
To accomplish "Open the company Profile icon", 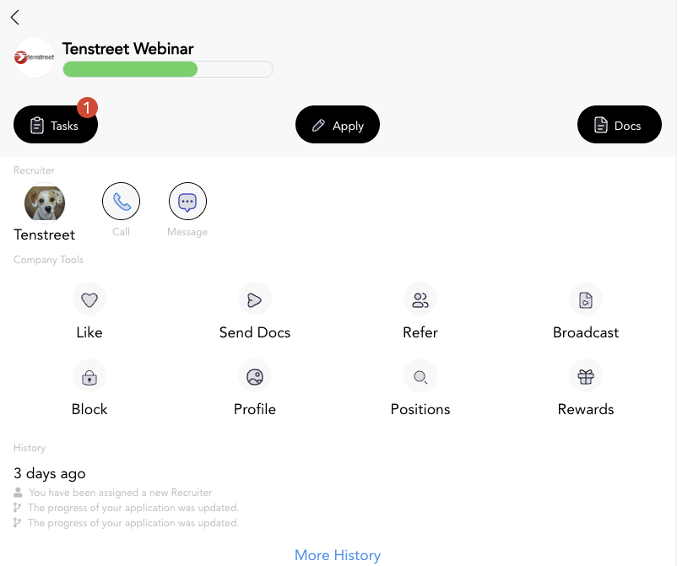I will click(x=255, y=376).
